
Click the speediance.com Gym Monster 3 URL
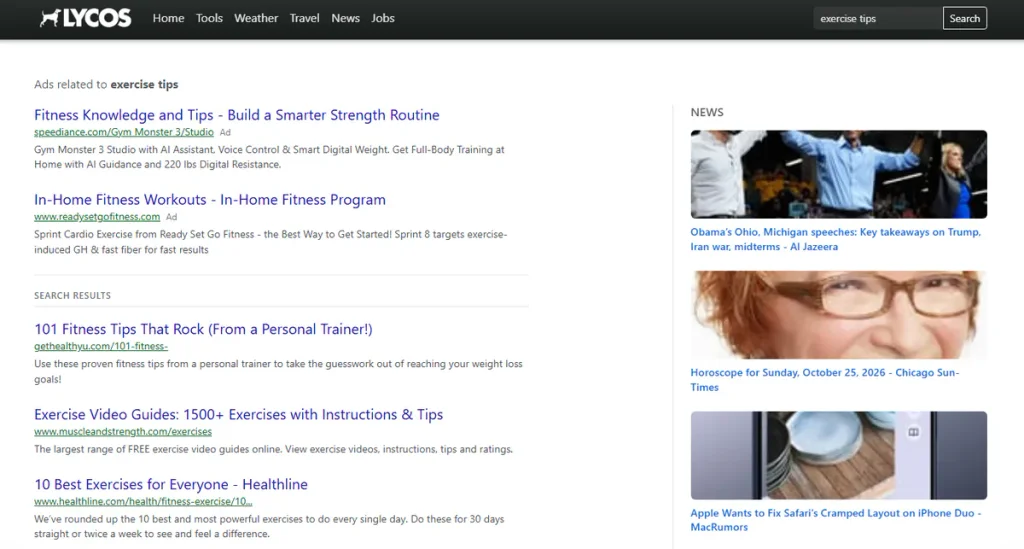pos(124,132)
